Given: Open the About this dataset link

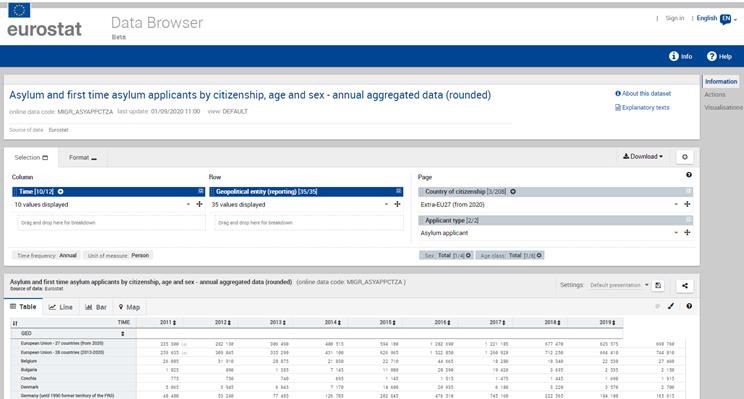Looking at the screenshot, I should (643, 93).
